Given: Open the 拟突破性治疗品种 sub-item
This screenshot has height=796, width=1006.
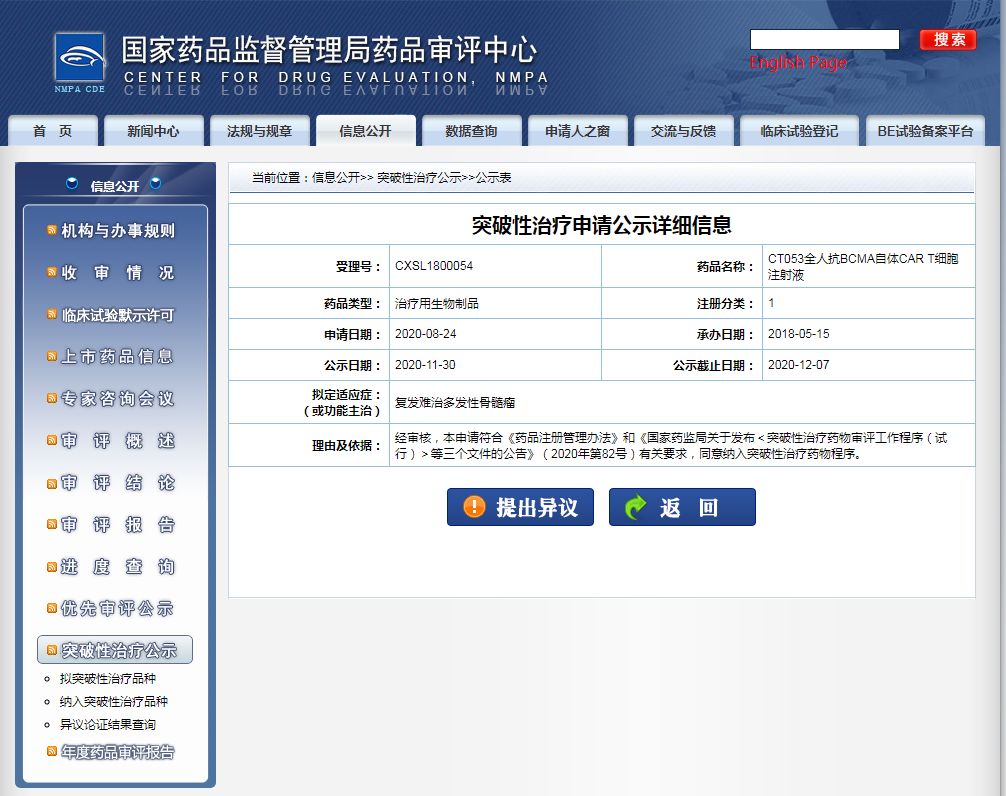Looking at the screenshot, I should click(107, 678).
